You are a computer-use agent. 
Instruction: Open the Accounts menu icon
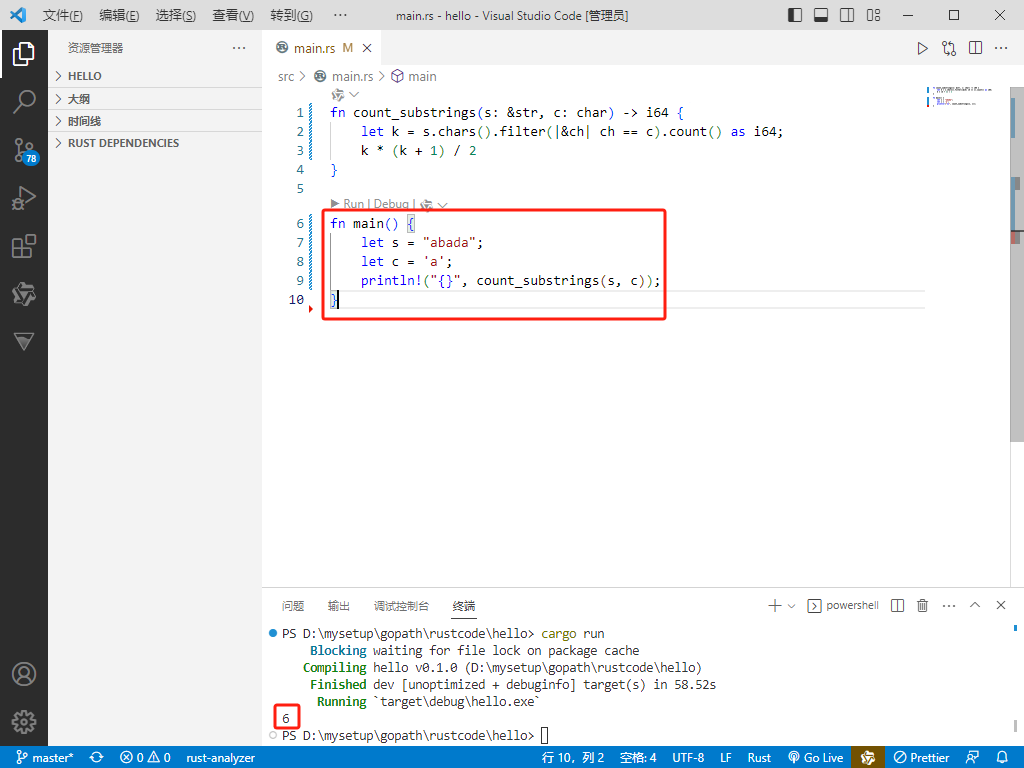click(x=24, y=674)
